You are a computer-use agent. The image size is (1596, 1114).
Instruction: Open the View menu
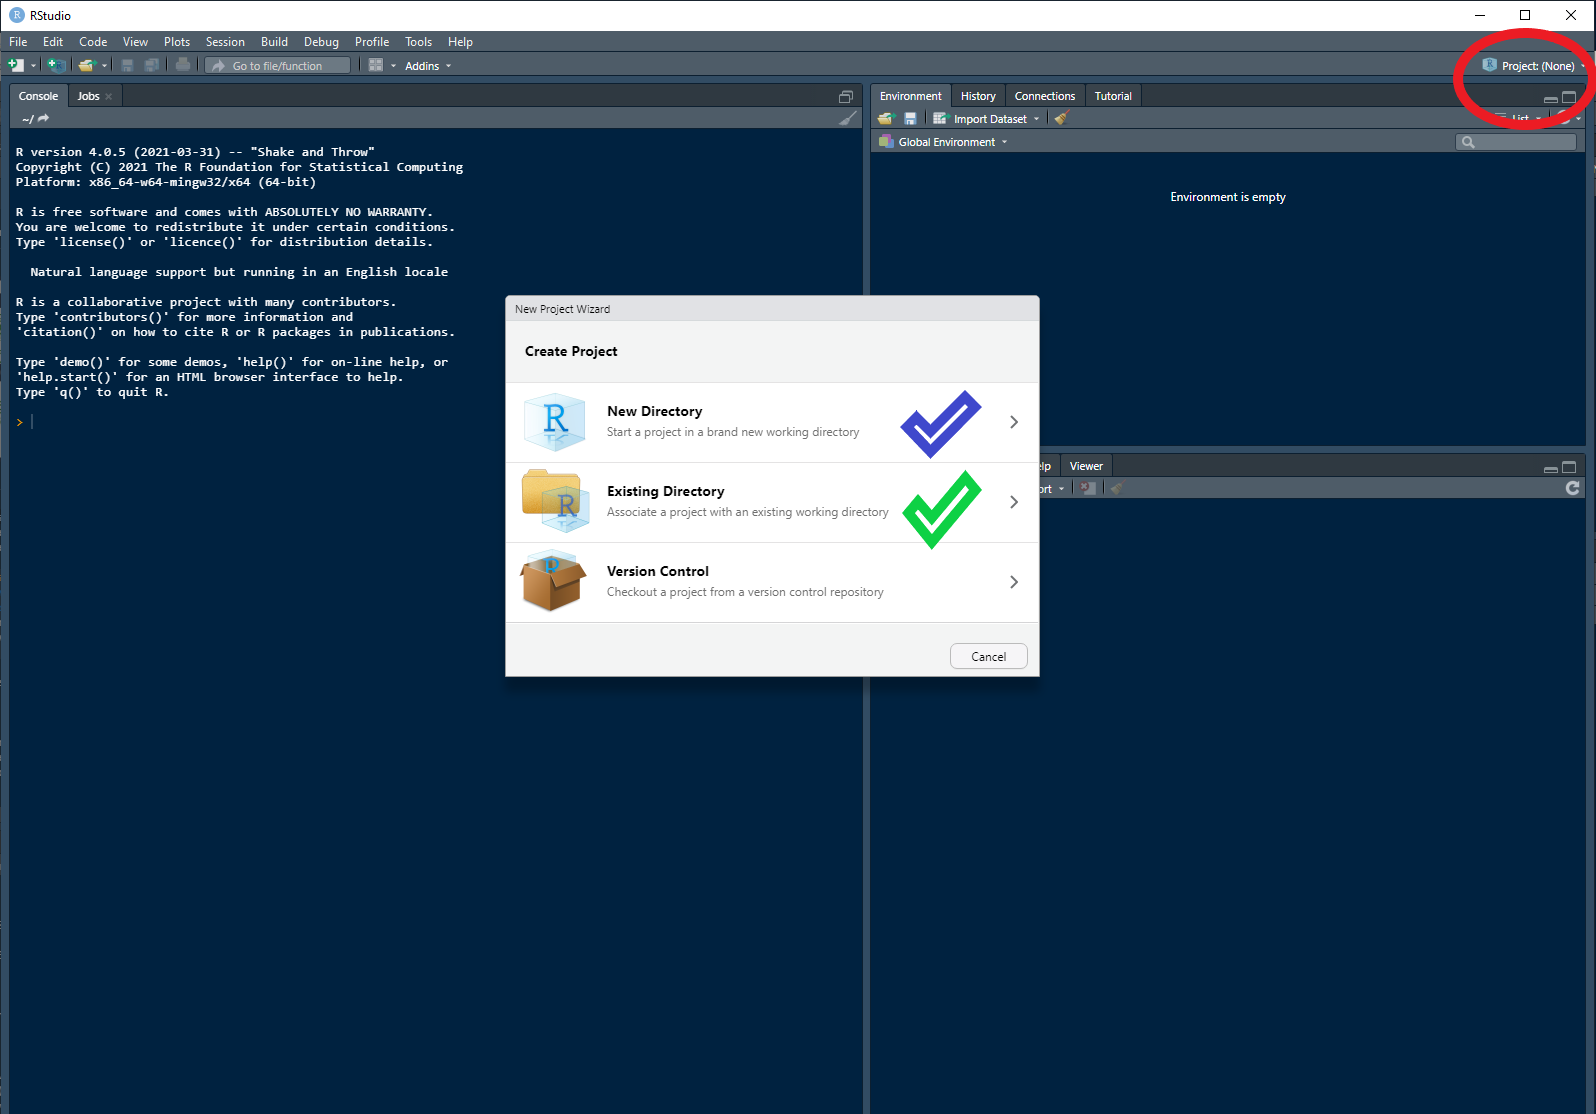tap(135, 42)
